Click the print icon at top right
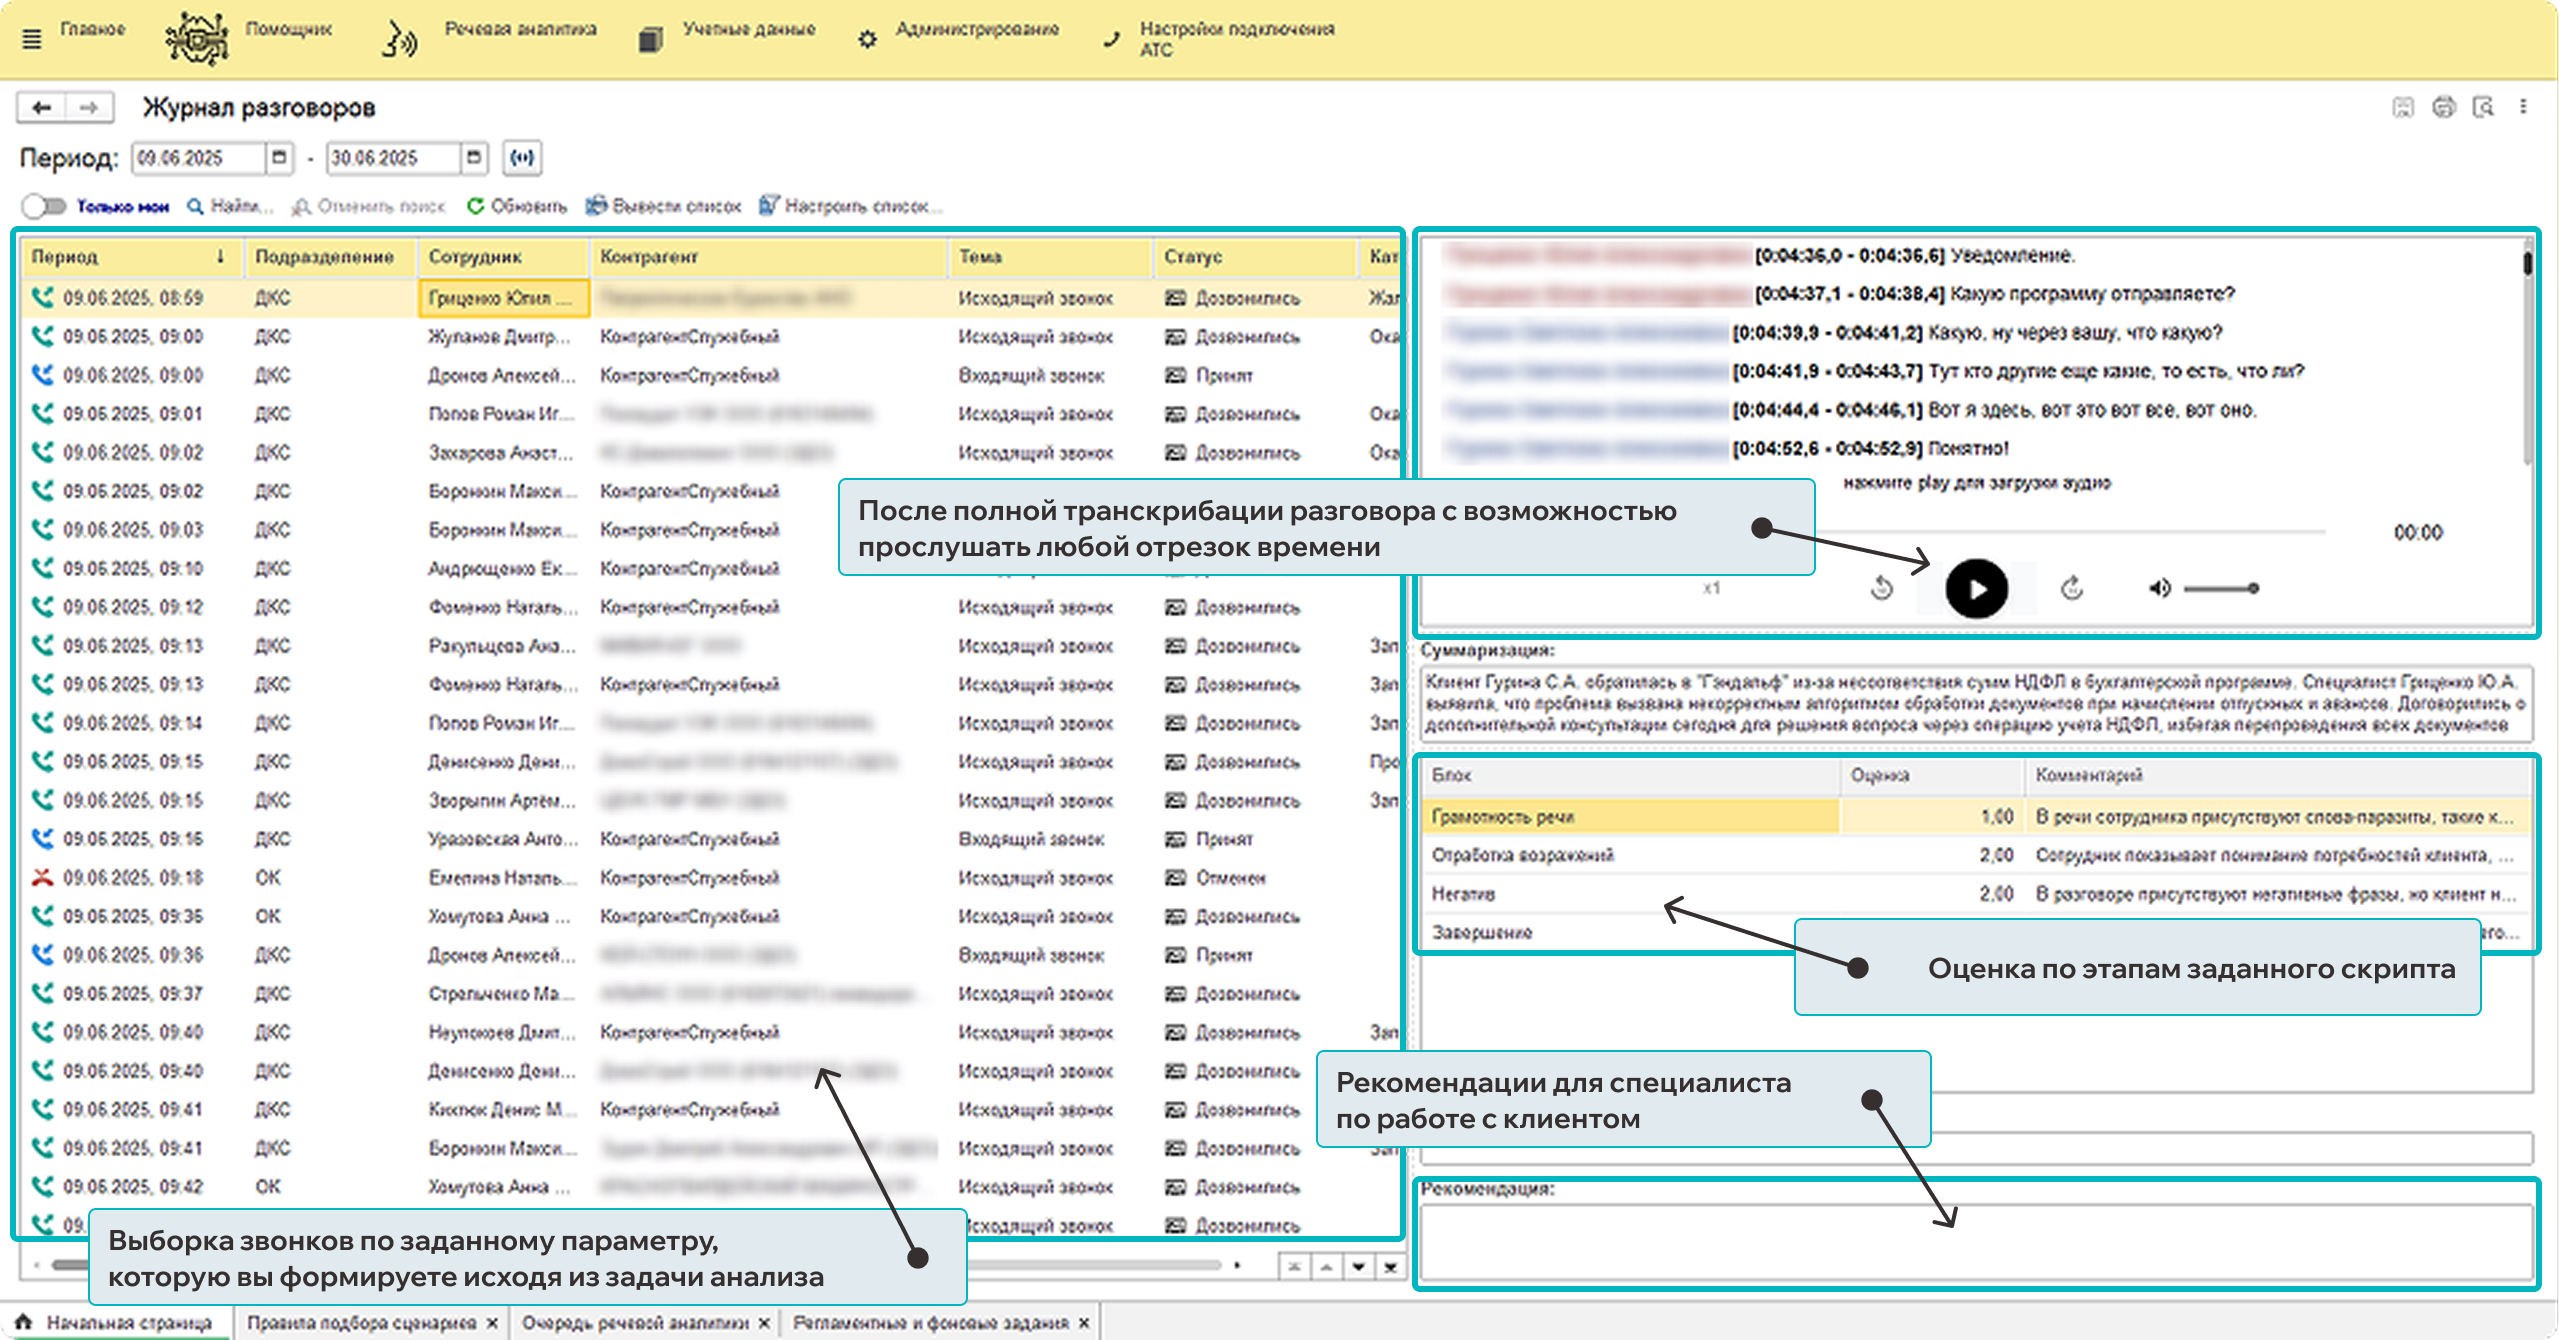Screen dimensions: 2559x1340 2443,107
